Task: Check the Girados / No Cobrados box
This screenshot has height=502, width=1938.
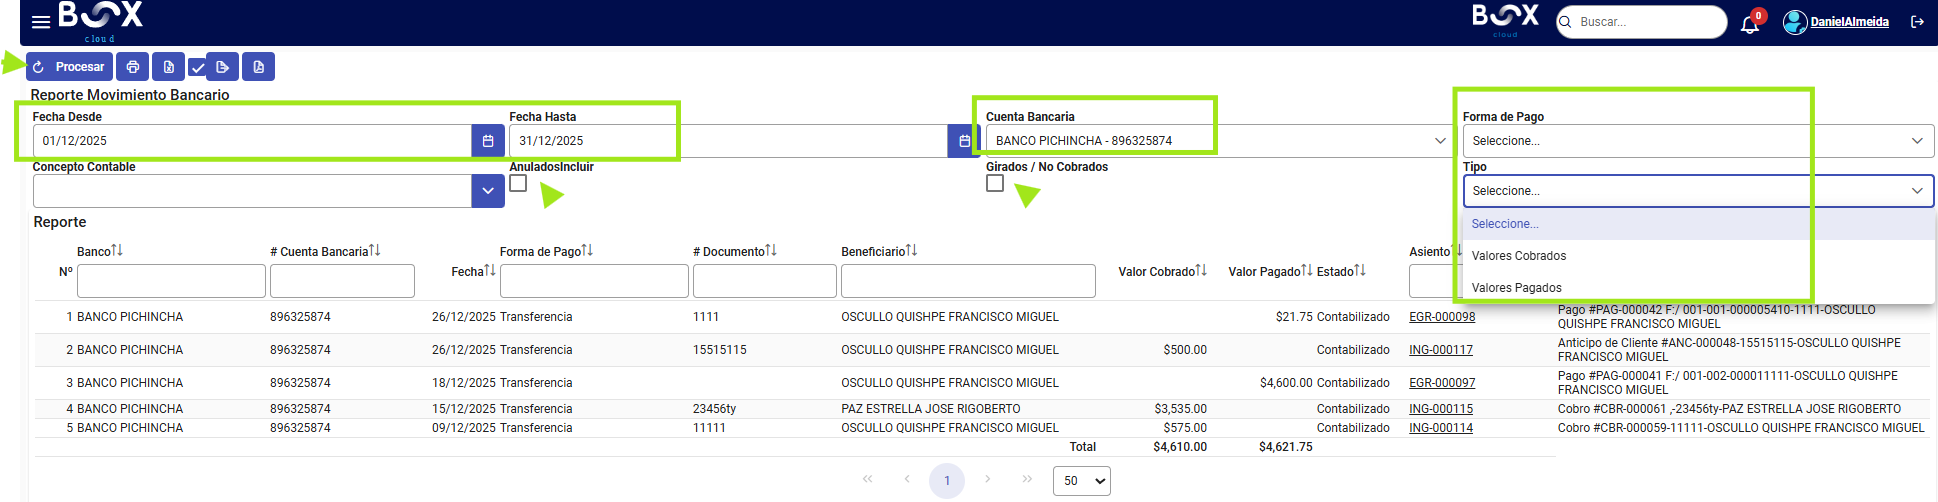Action: (995, 183)
